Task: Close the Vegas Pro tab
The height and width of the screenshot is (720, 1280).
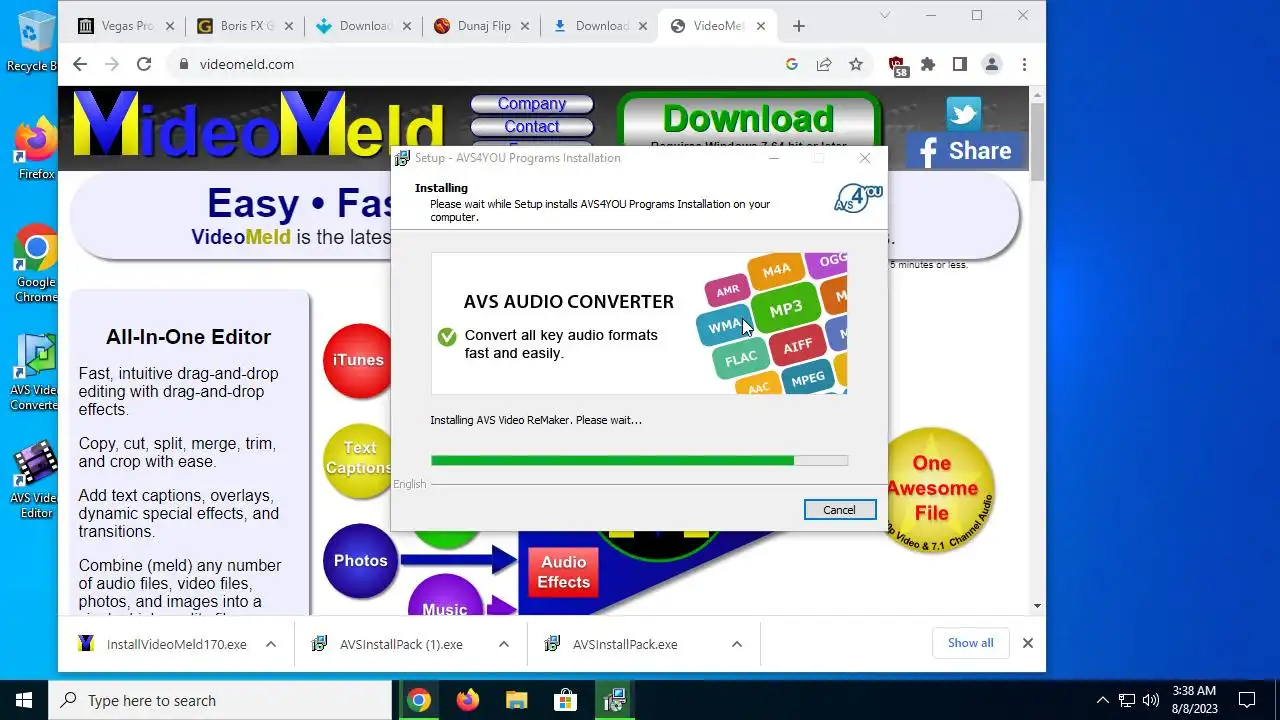Action: (169, 26)
